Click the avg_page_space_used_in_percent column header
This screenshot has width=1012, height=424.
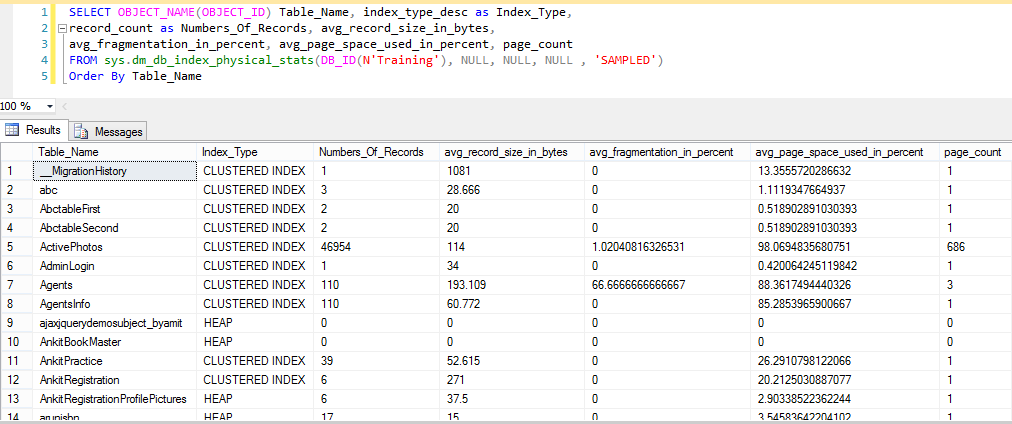[x=845, y=152]
